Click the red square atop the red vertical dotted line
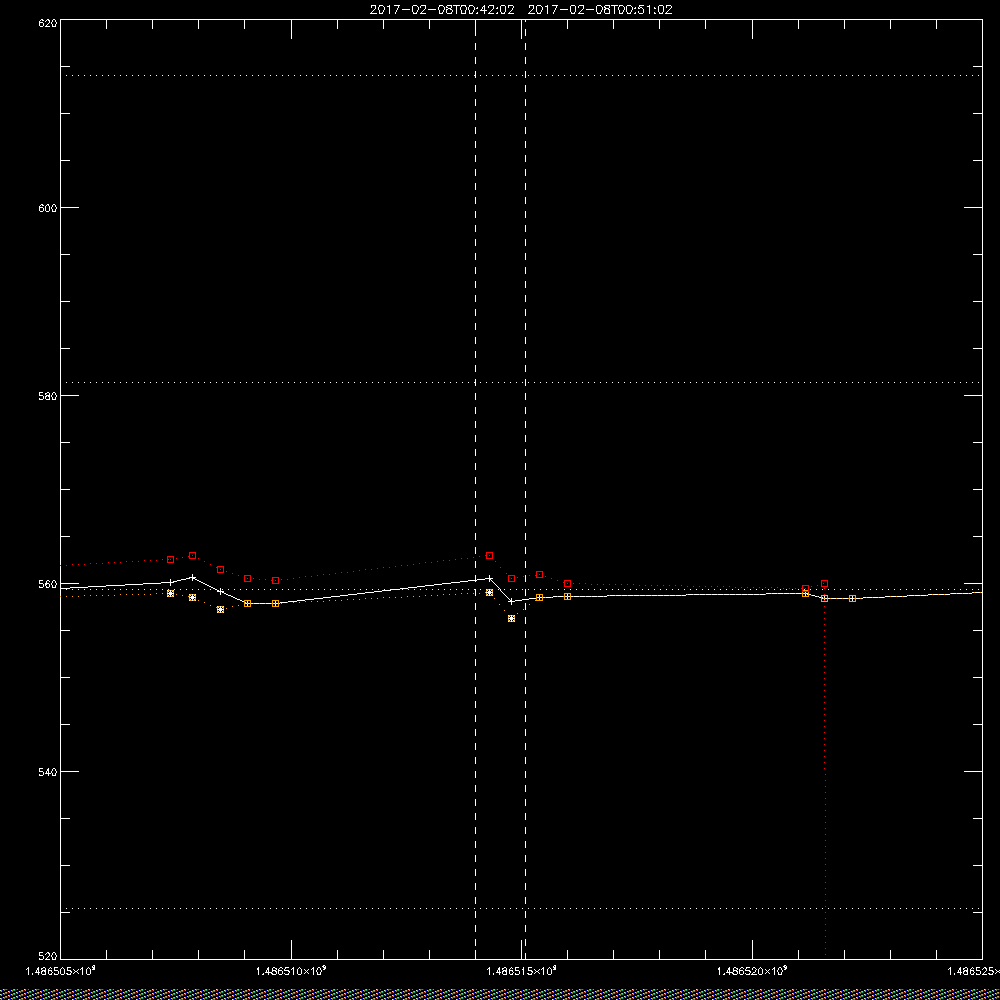Screen dimensions: 1000x1000 point(825,584)
